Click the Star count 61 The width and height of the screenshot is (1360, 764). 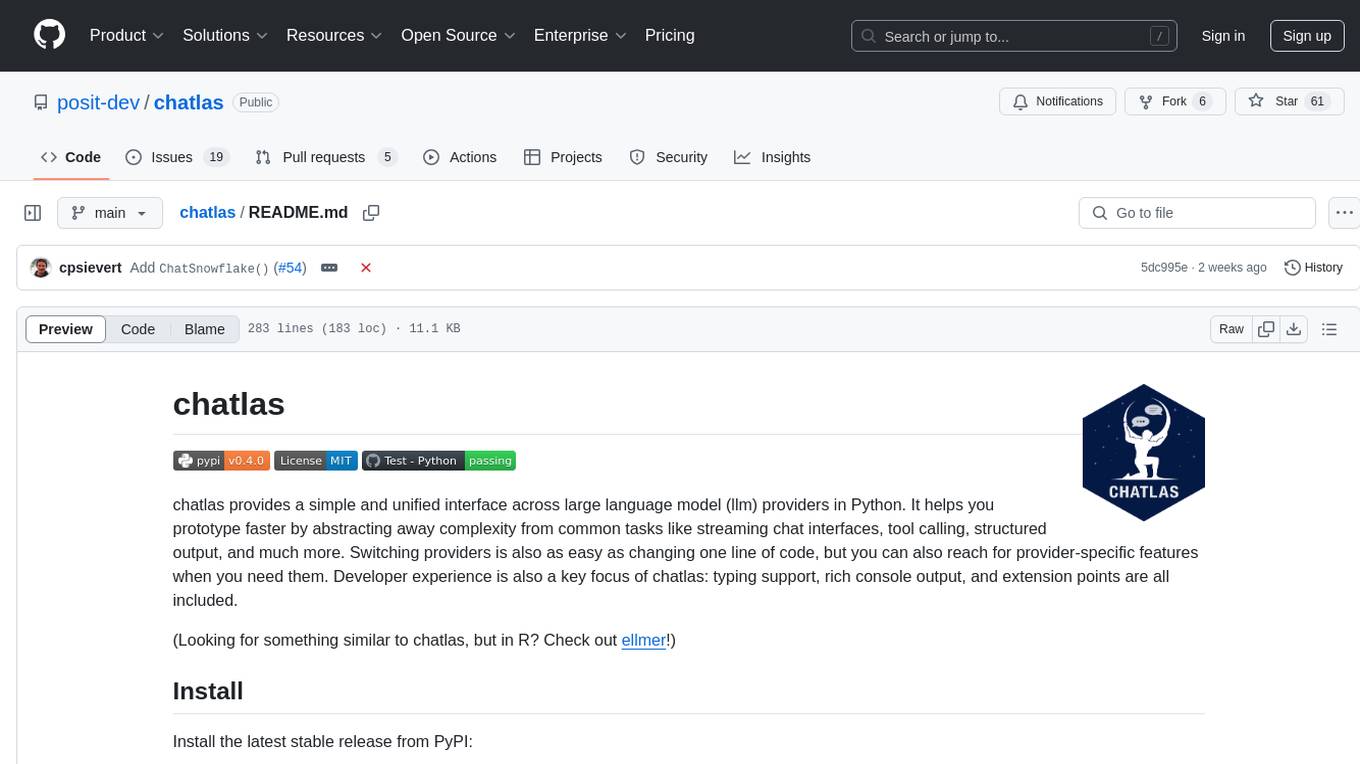click(1317, 101)
